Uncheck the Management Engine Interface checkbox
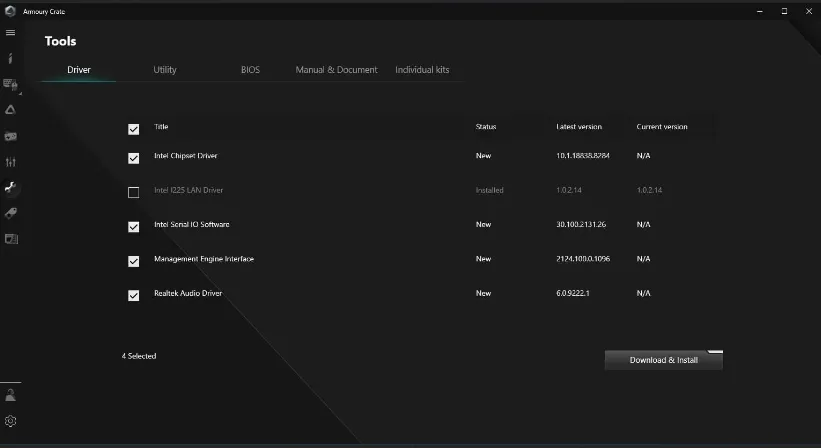The width and height of the screenshot is (821, 448). pos(134,261)
